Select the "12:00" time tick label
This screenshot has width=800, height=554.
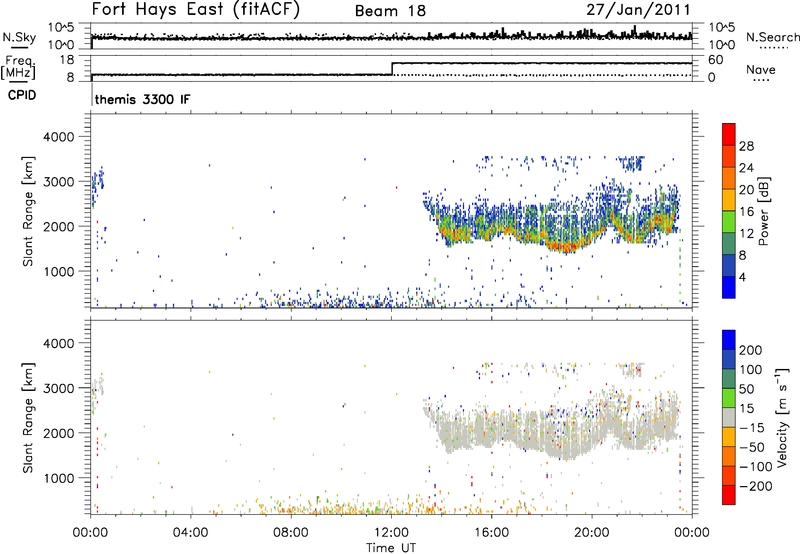[x=391, y=533]
